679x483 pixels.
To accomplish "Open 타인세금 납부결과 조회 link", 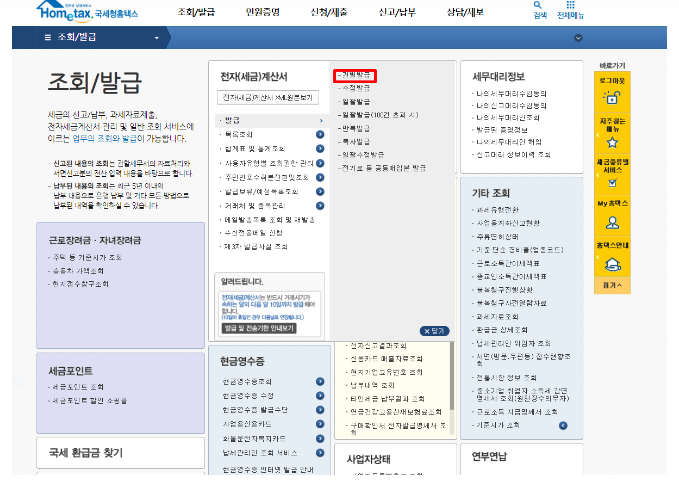I will (387, 399).
